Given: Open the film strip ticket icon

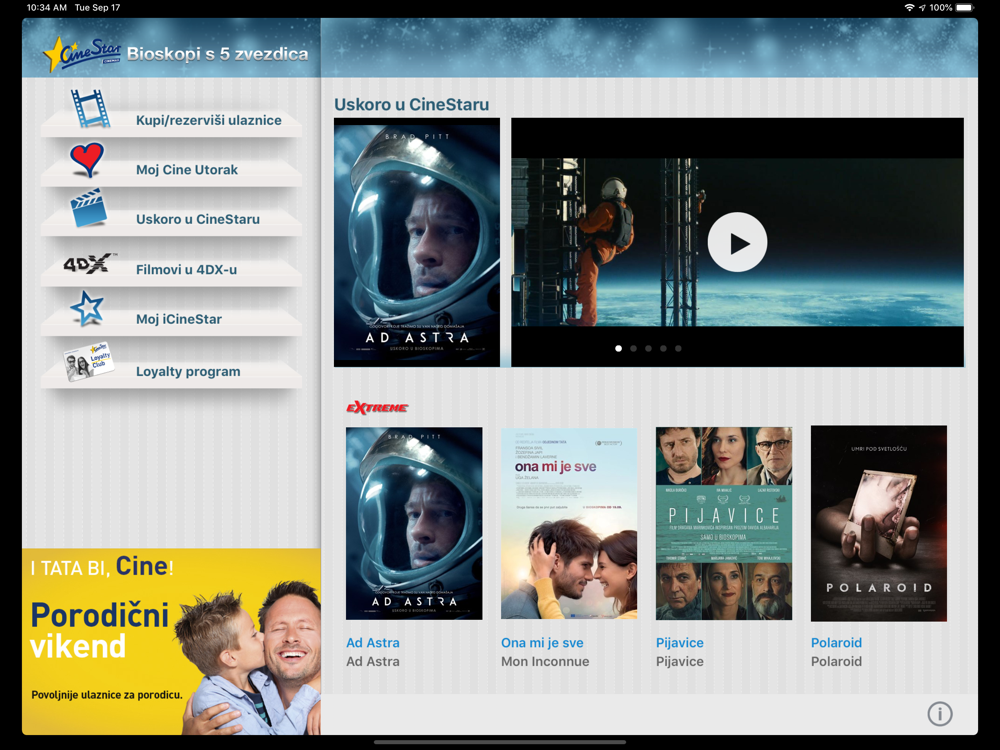Looking at the screenshot, I should point(90,108).
